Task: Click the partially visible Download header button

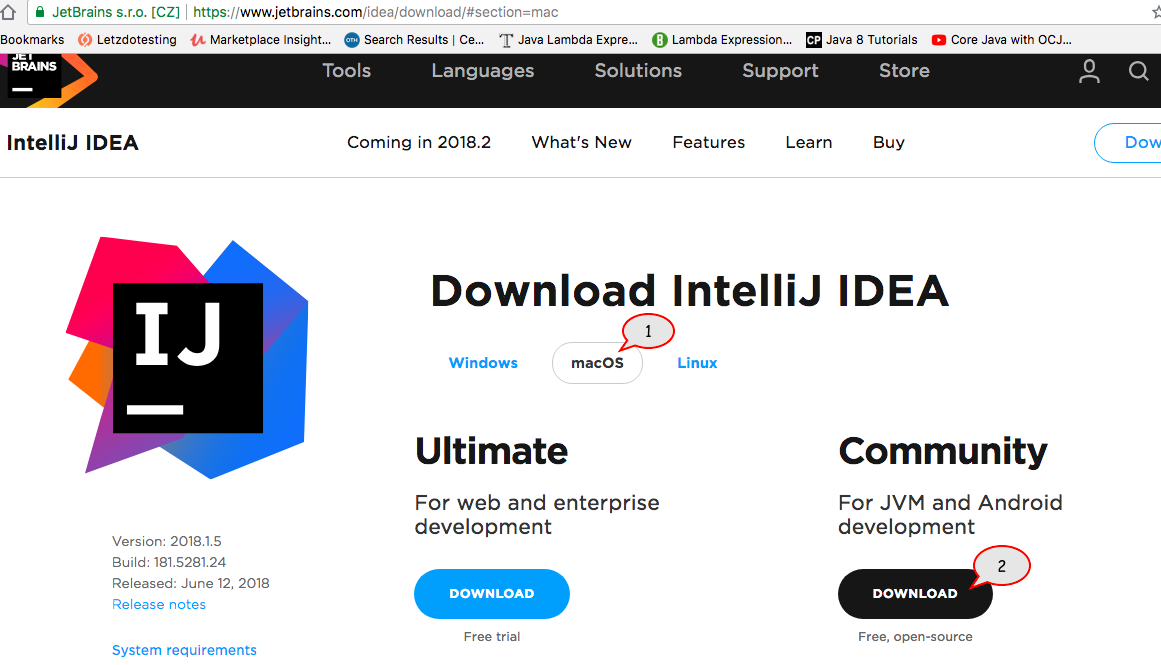Action: click(1128, 143)
